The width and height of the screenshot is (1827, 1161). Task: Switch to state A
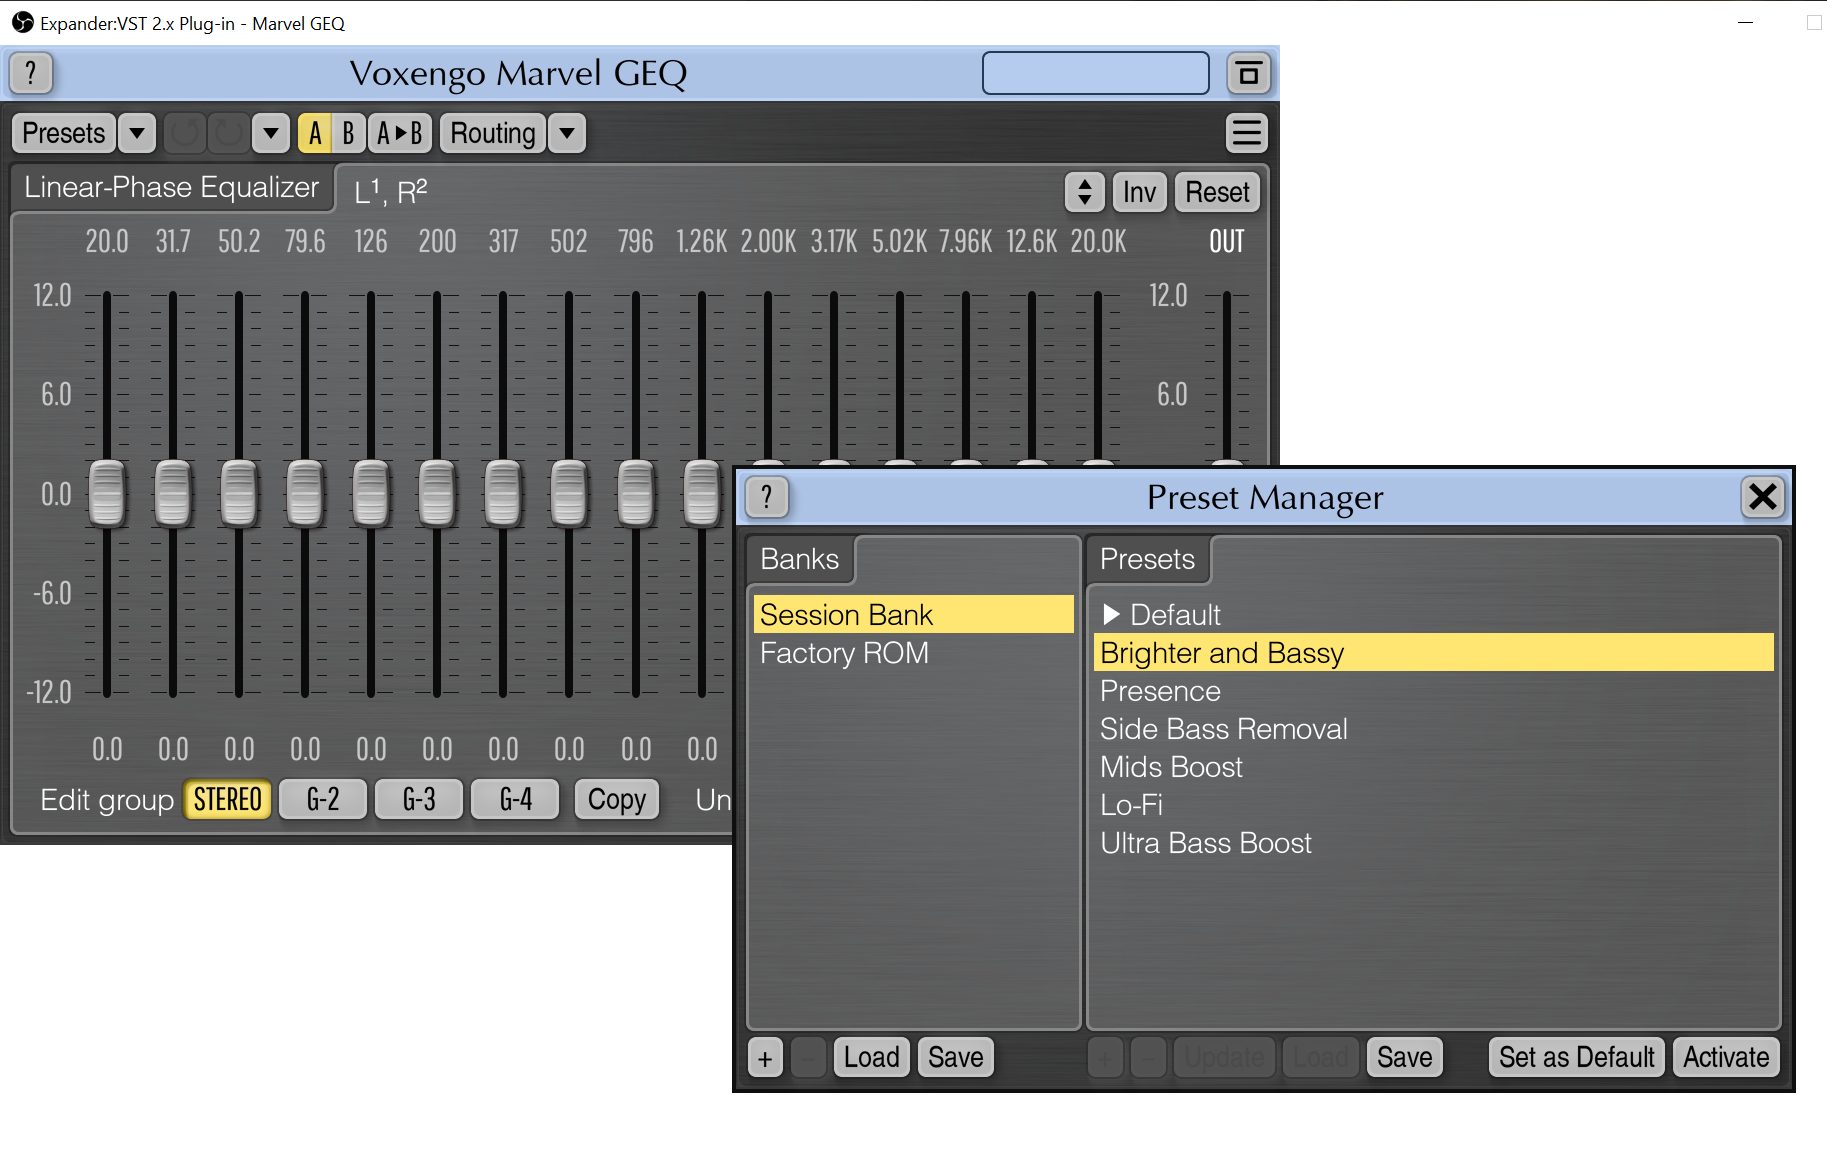click(315, 133)
